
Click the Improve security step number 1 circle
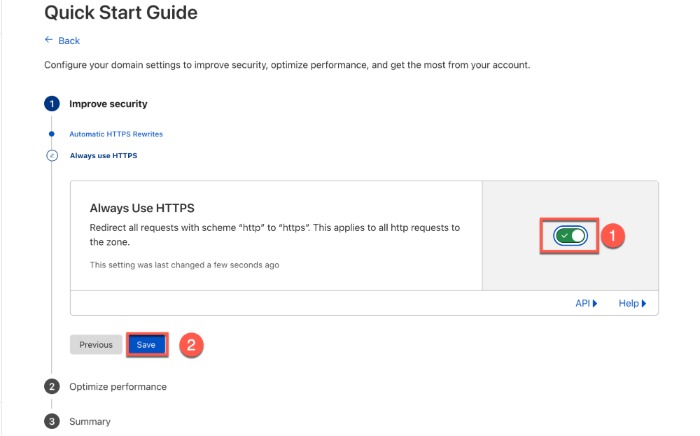pyautogui.click(x=52, y=104)
